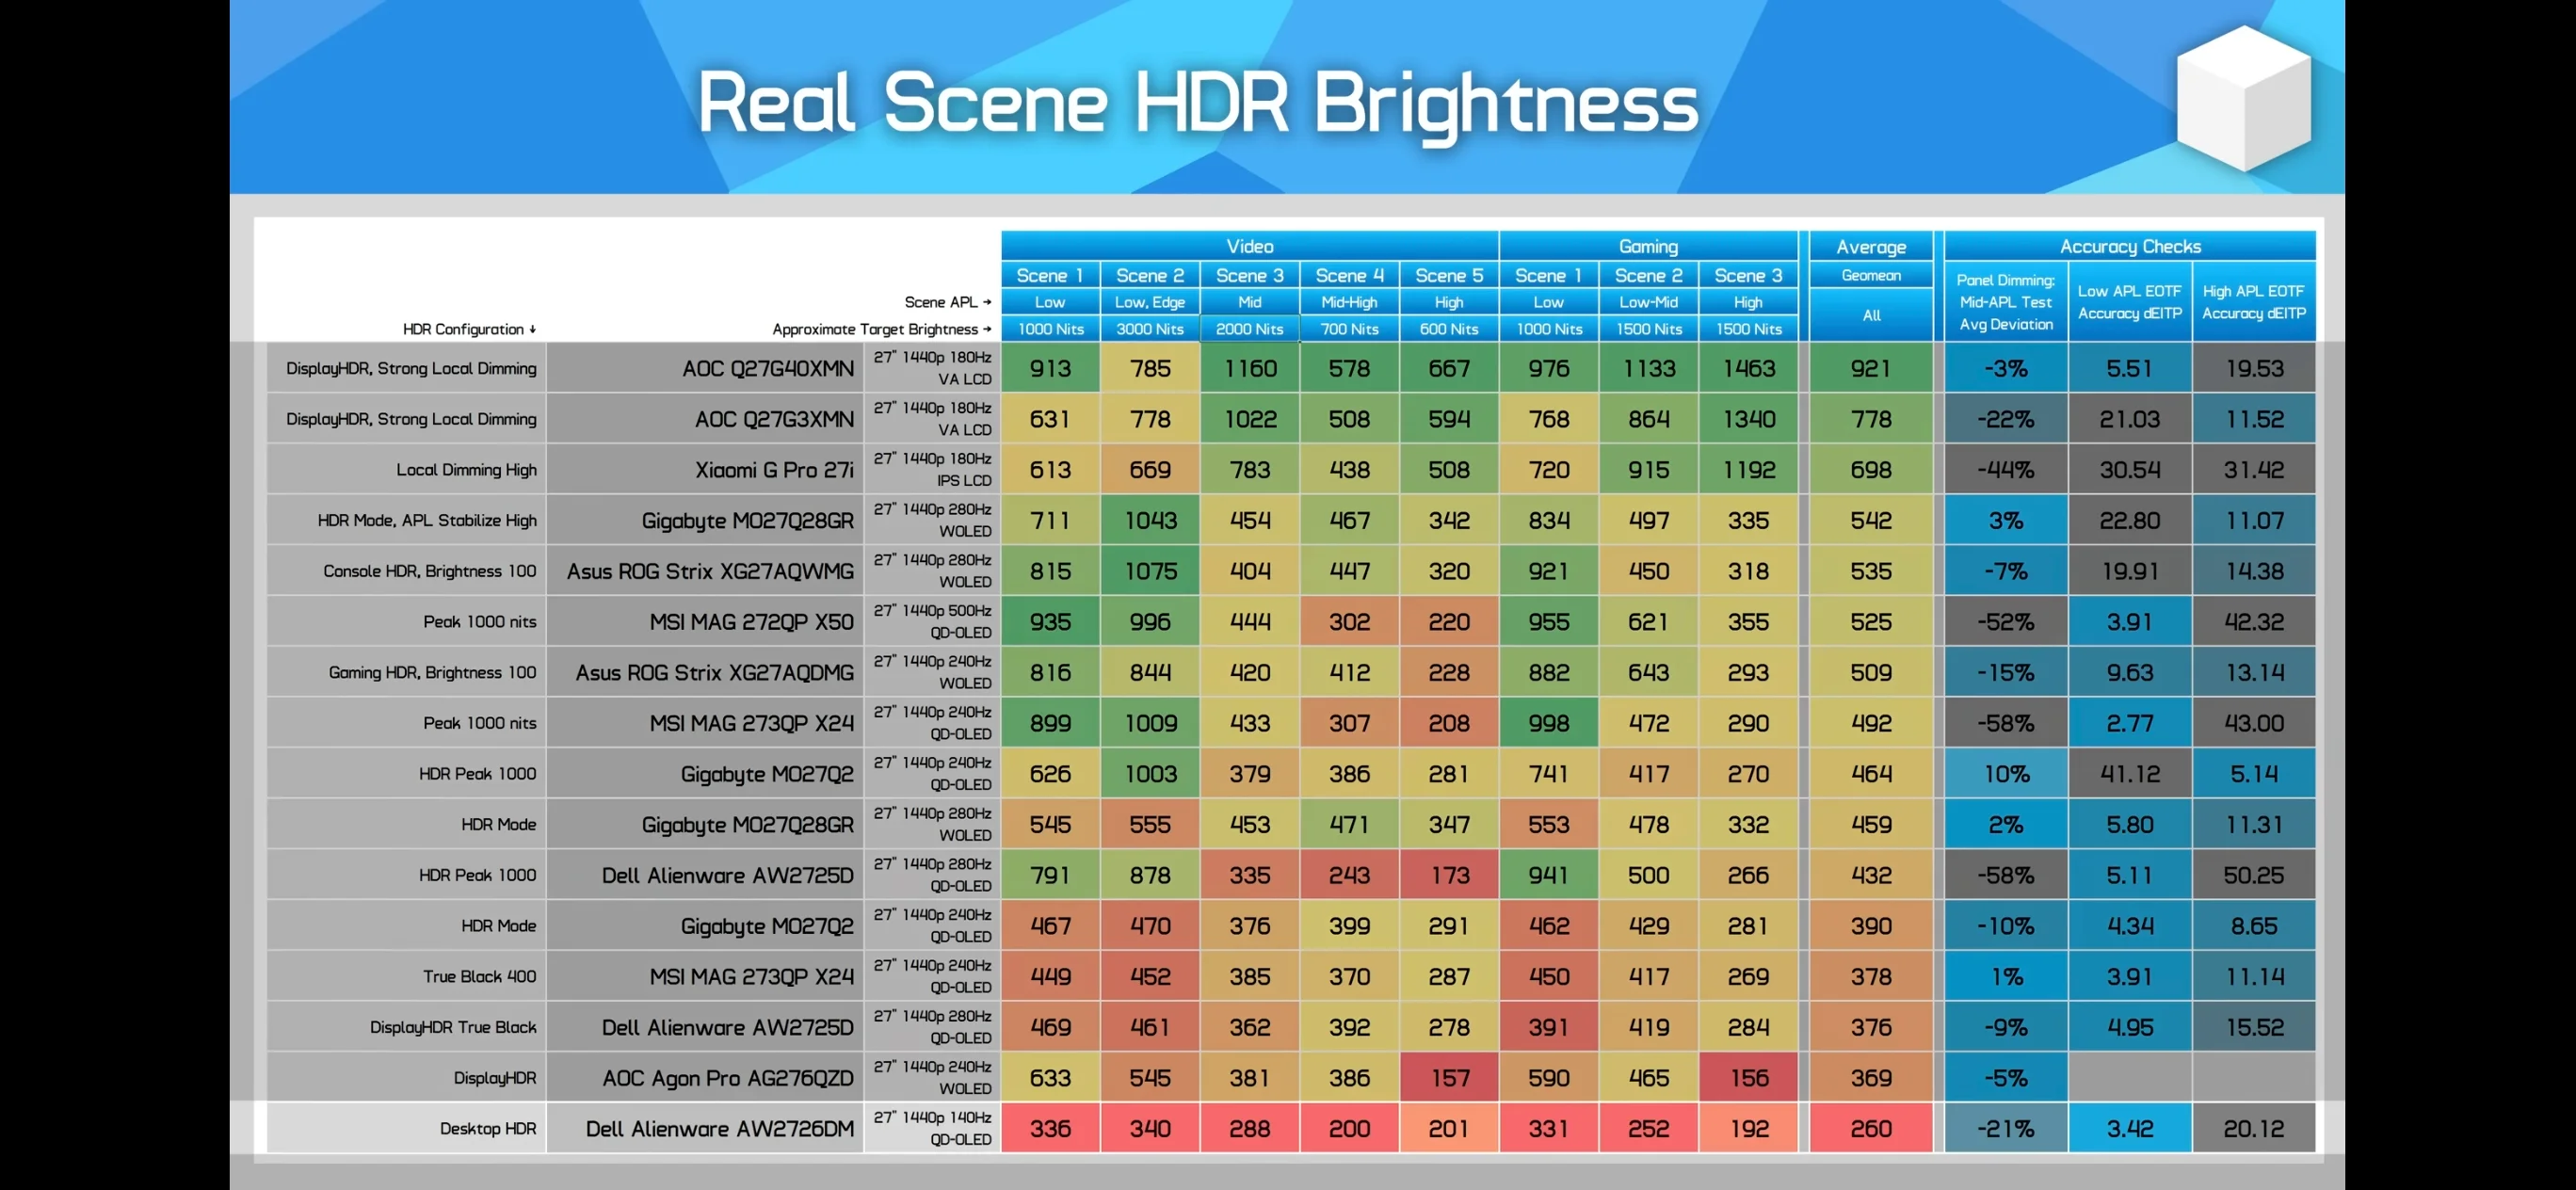
Task: Click the Panel Dimming Mid-APL Test header
Action: pos(2006,302)
